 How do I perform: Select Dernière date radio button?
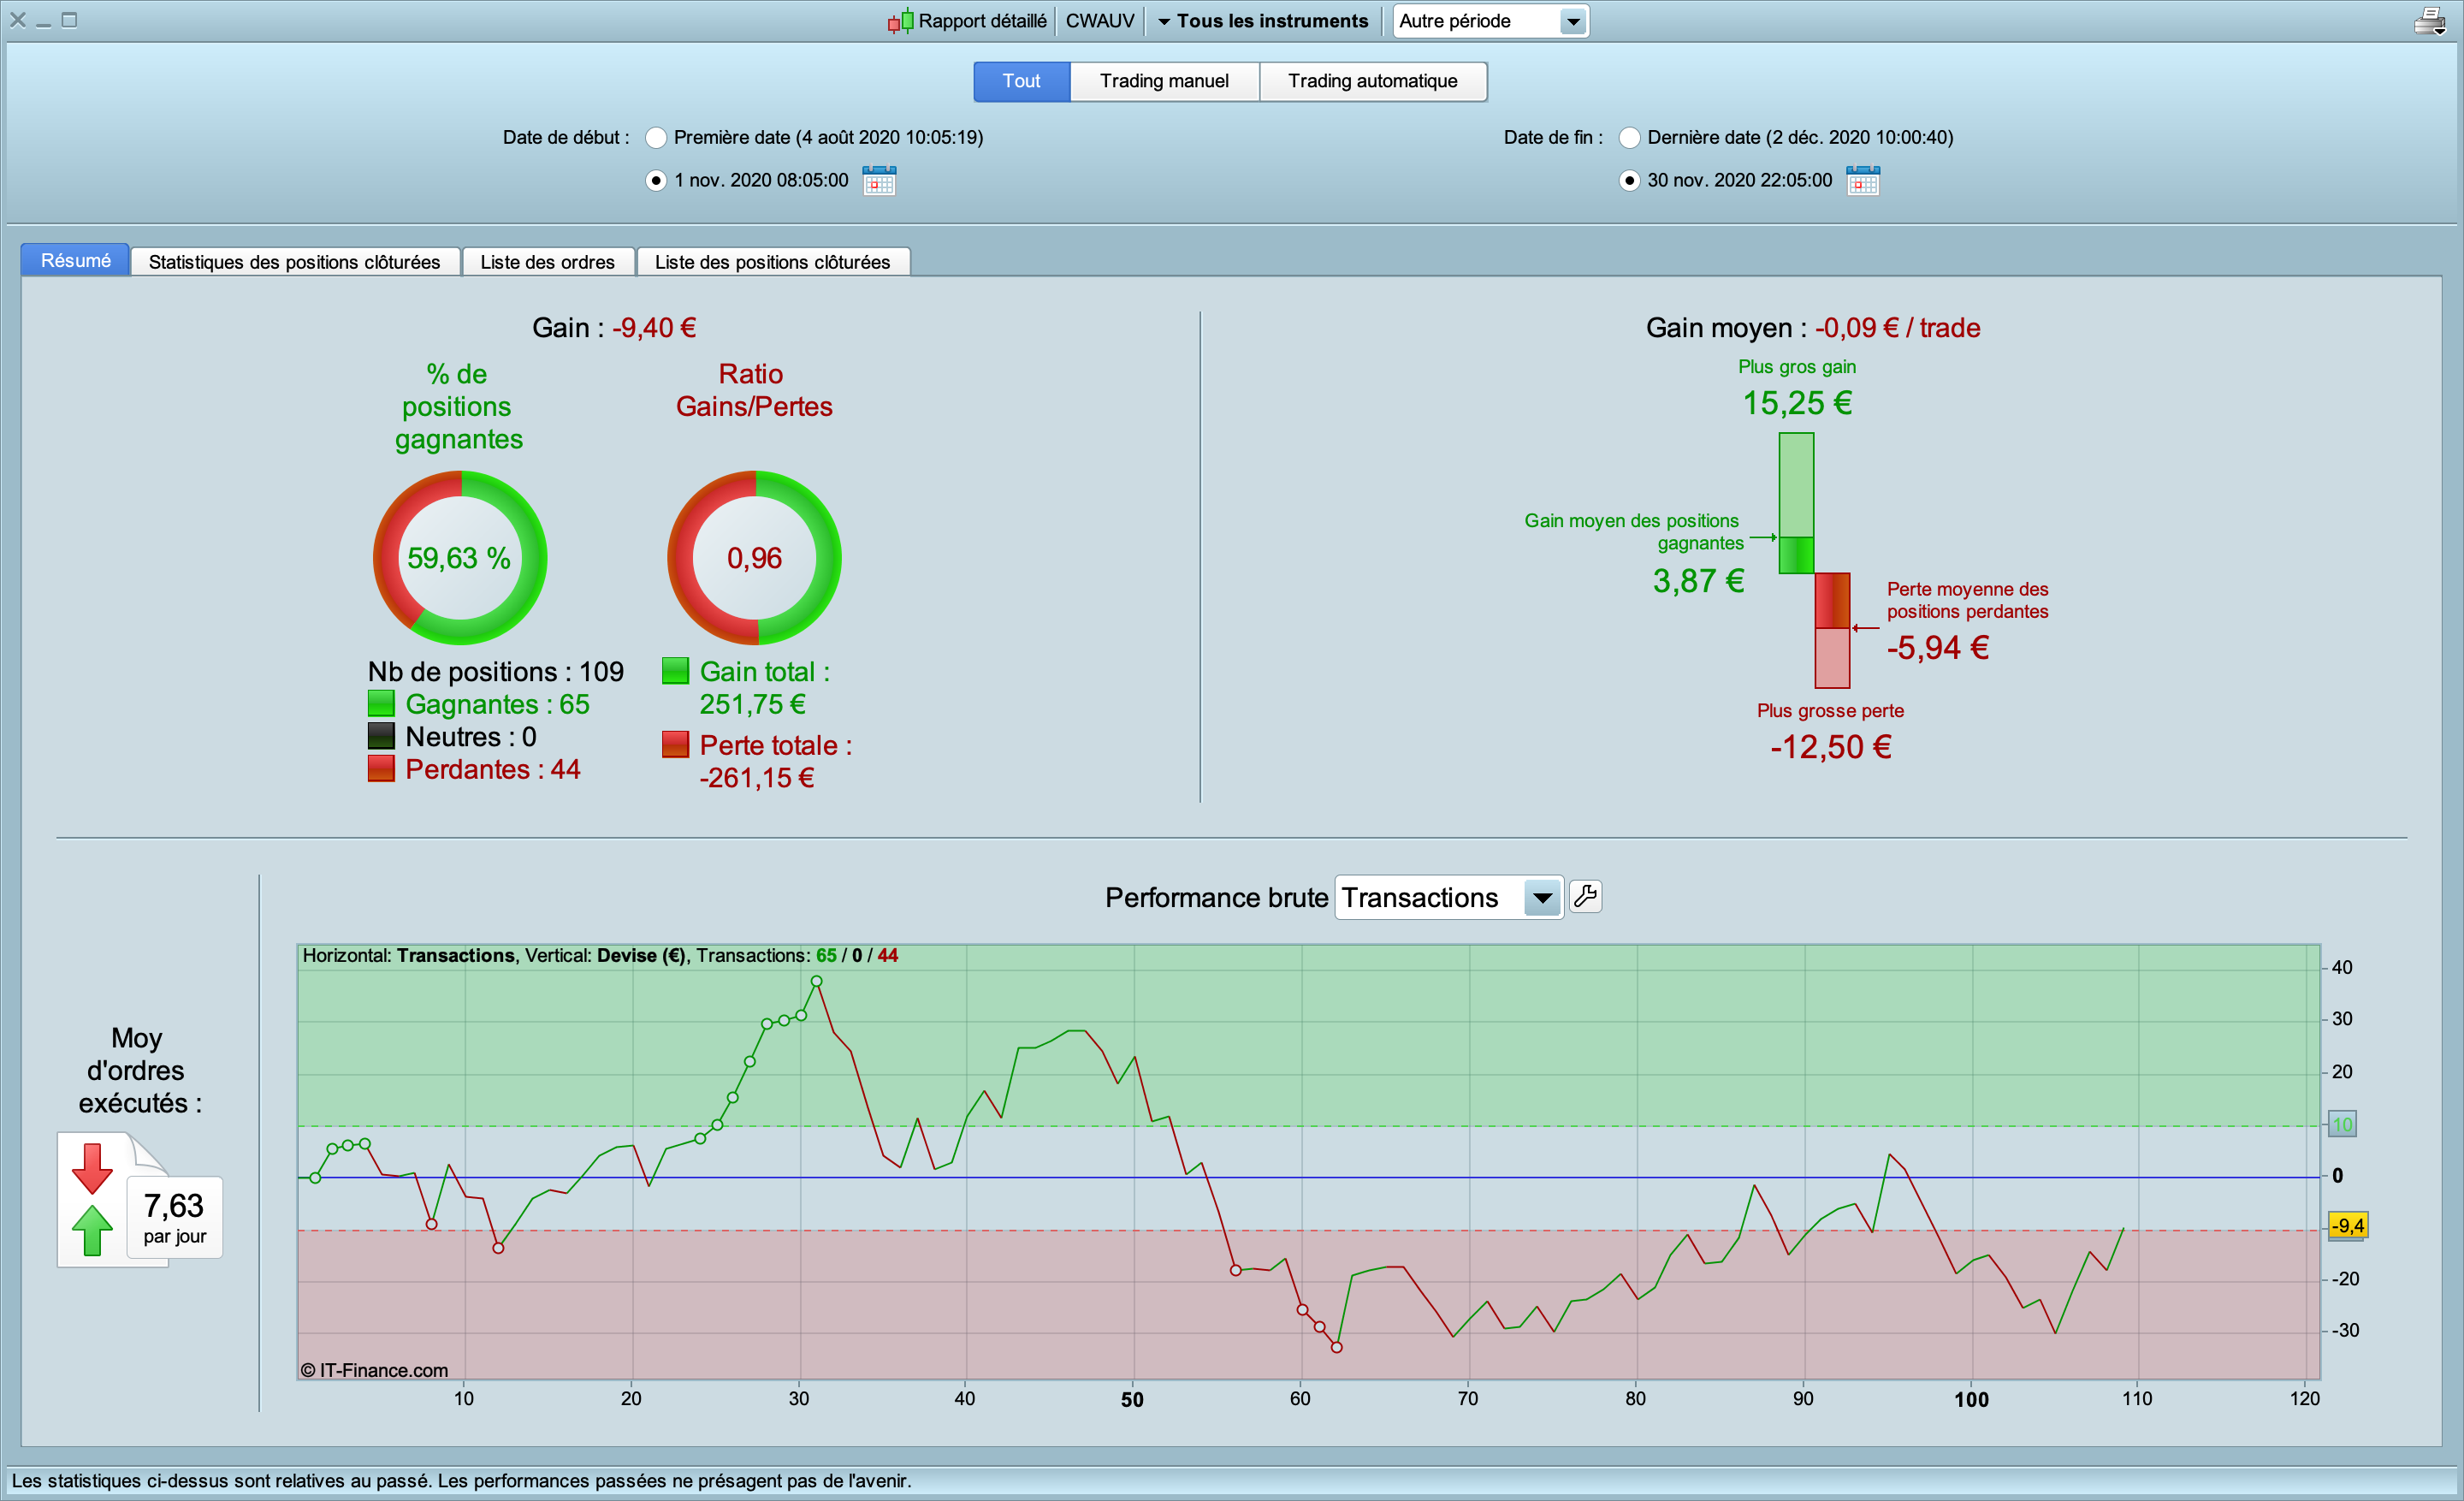point(1629,137)
